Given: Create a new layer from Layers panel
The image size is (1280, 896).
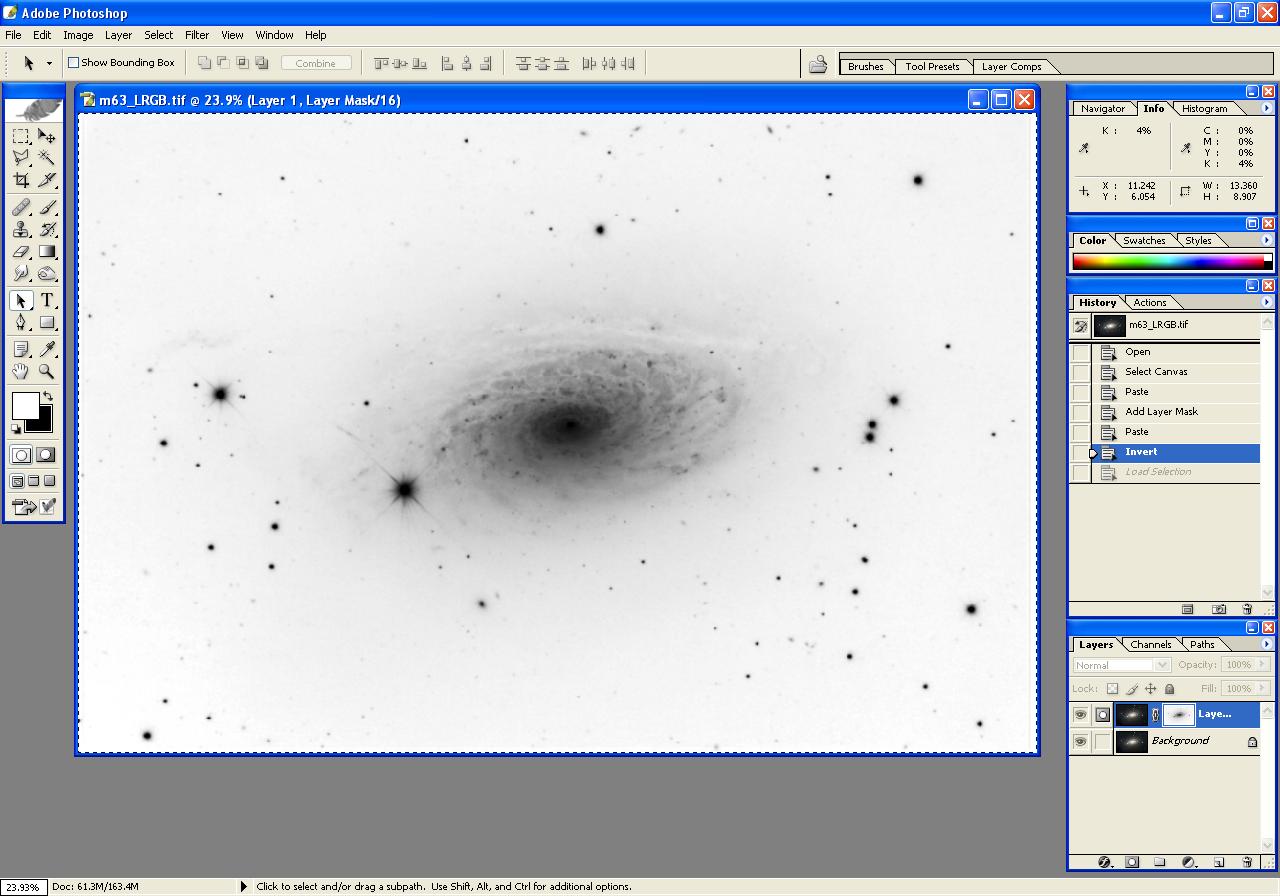Looking at the screenshot, I should click(x=1219, y=862).
